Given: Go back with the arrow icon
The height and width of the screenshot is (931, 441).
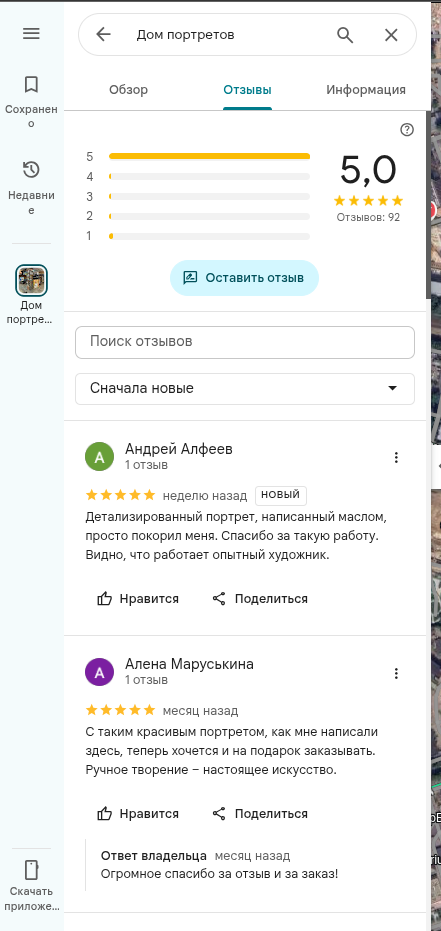Looking at the screenshot, I should tap(103, 34).
